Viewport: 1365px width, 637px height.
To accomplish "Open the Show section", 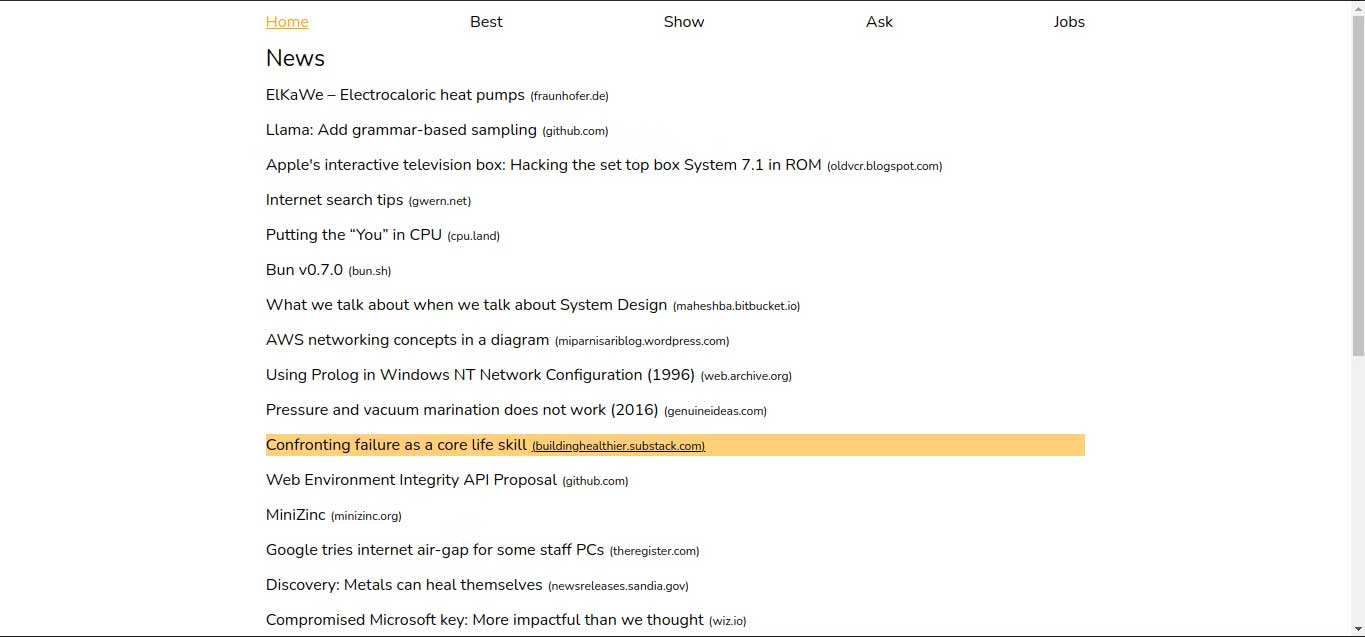I will pyautogui.click(x=684, y=21).
